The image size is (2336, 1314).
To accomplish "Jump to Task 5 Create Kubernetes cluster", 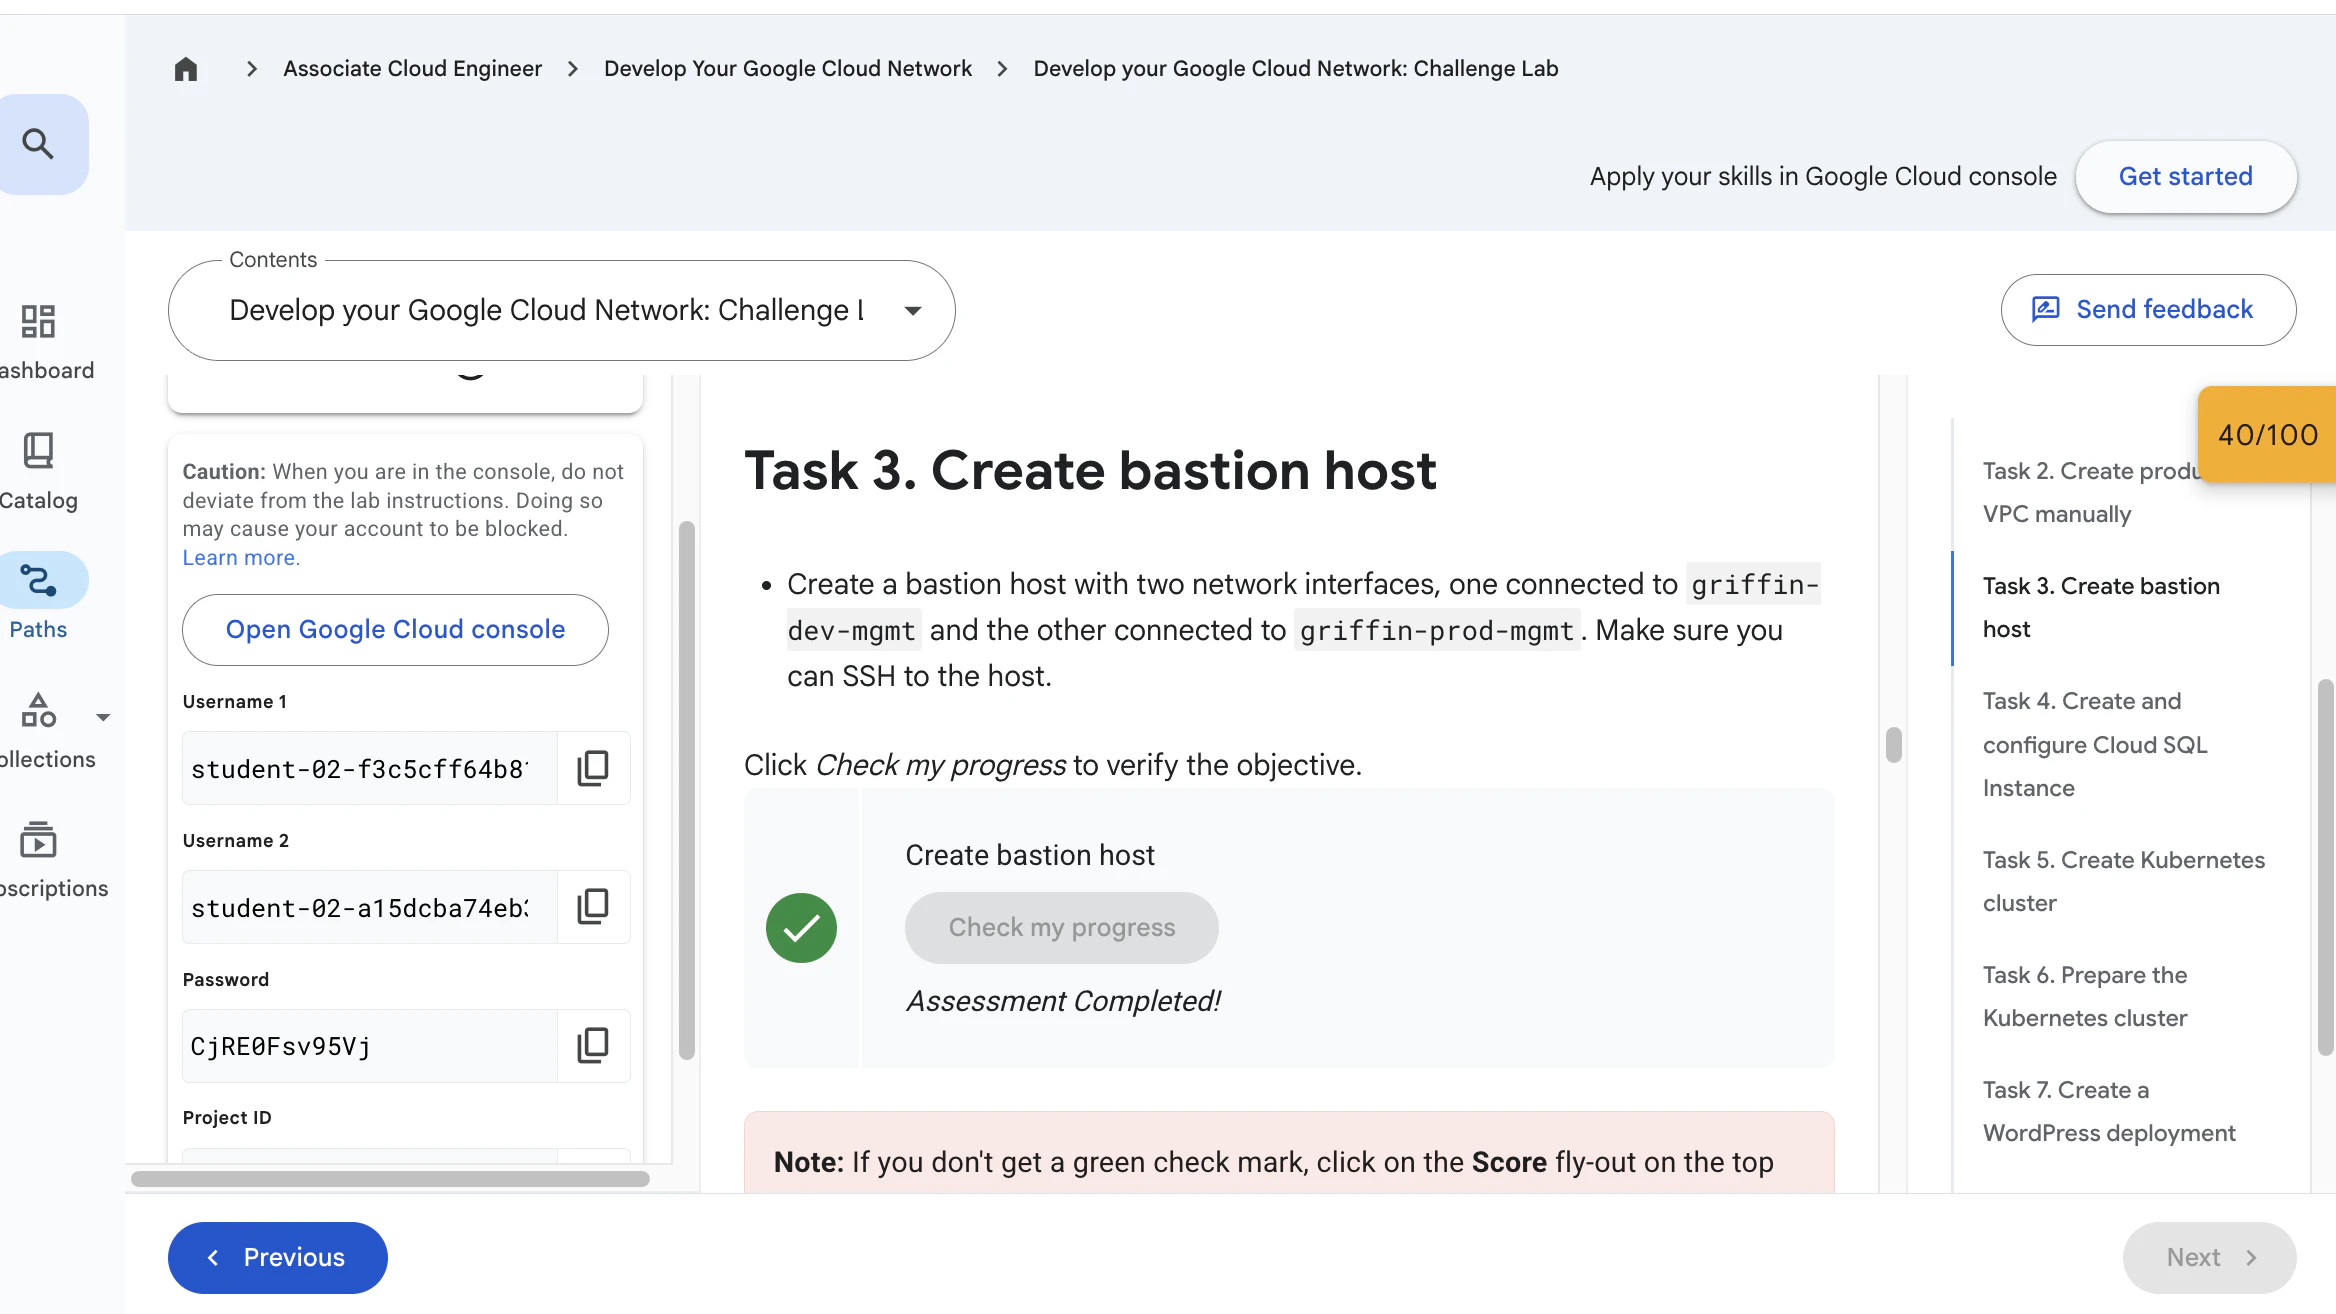I will tap(2124, 881).
